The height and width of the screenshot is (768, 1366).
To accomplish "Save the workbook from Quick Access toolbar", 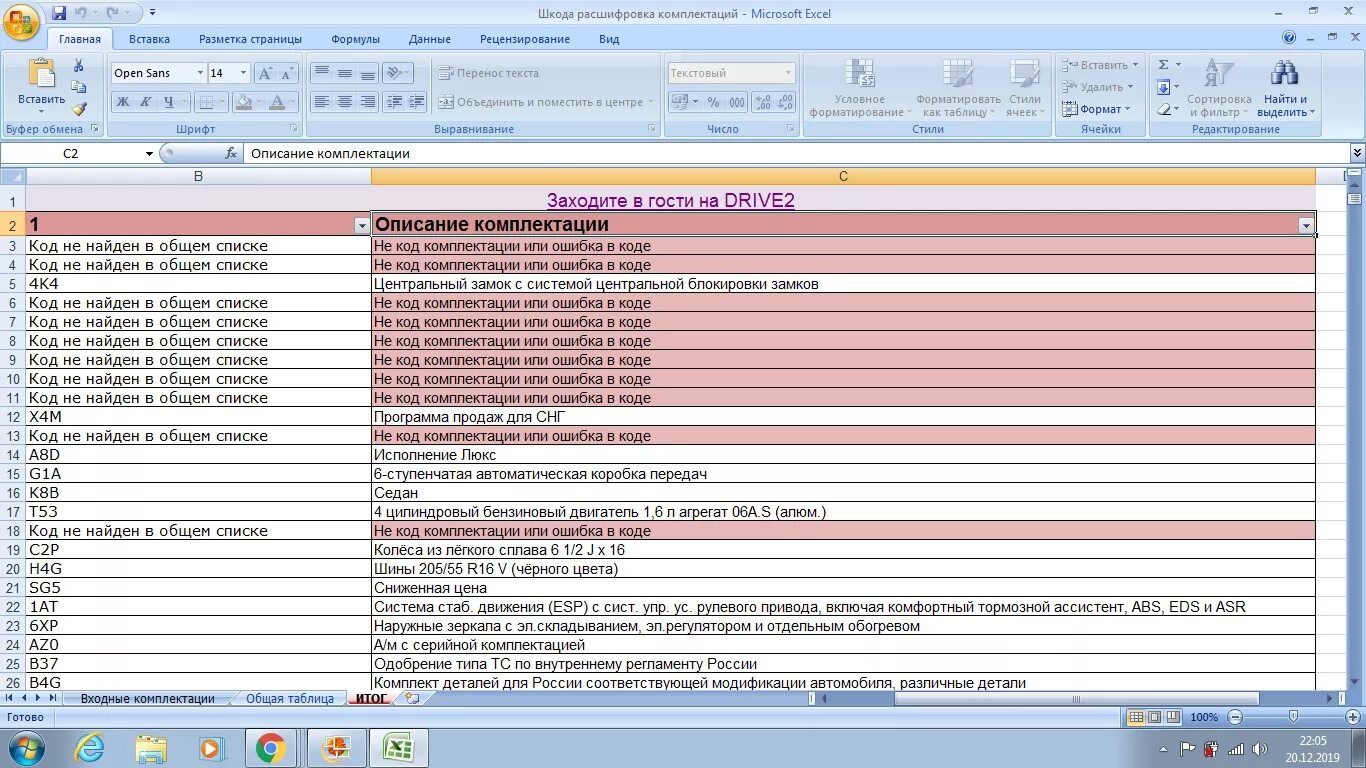I will pyautogui.click(x=59, y=13).
